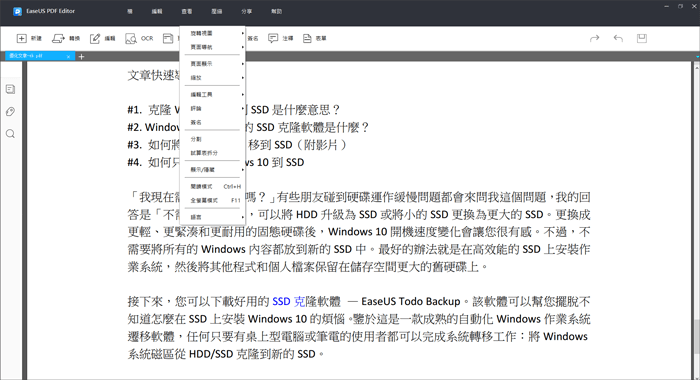
Task: Click the EaseUS PDF Editor logo
Action: 17,11
